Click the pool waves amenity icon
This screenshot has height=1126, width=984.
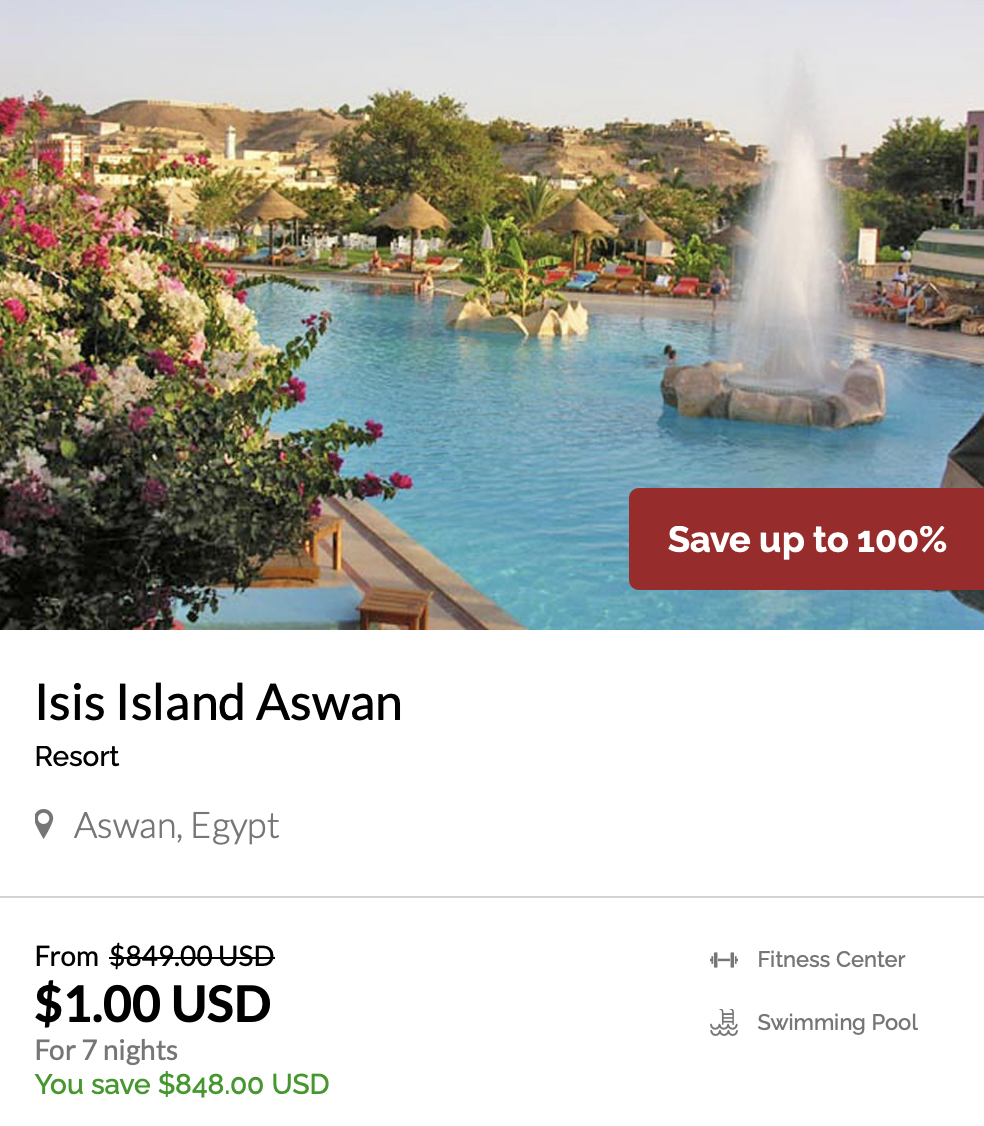723,1022
